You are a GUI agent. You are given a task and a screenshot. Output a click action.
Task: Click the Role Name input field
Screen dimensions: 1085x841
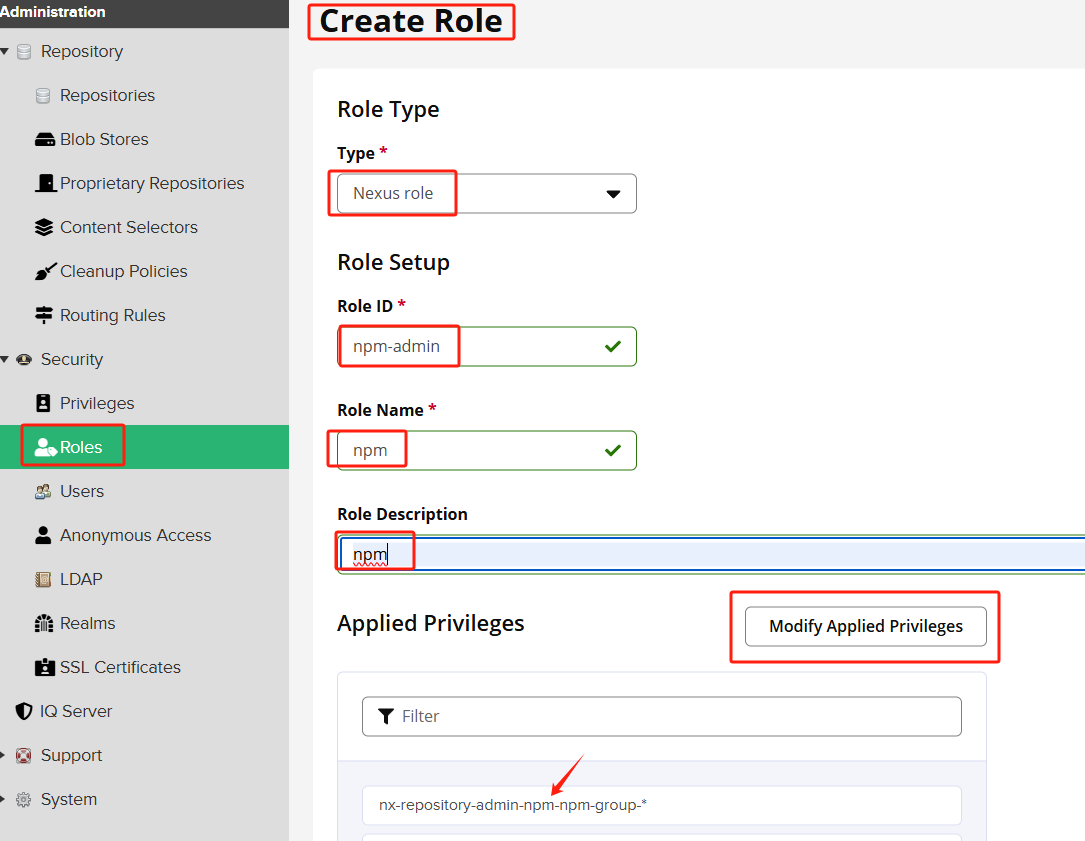click(x=486, y=451)
